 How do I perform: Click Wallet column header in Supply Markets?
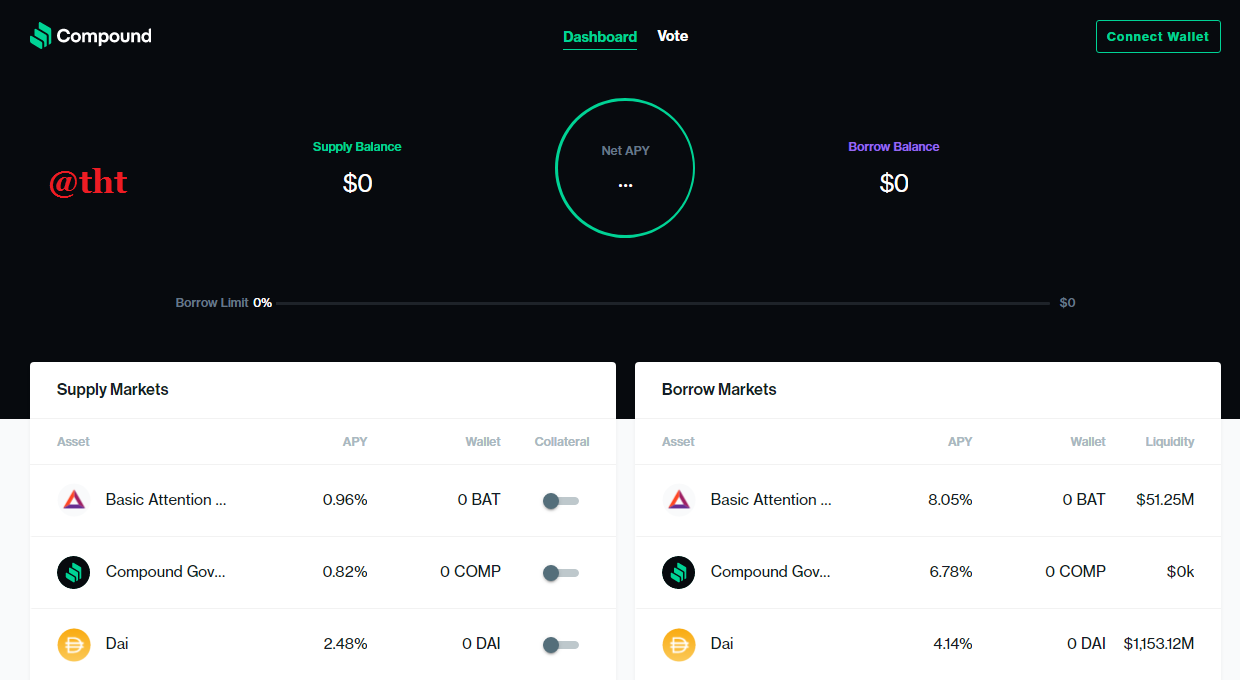click(483, 442)
